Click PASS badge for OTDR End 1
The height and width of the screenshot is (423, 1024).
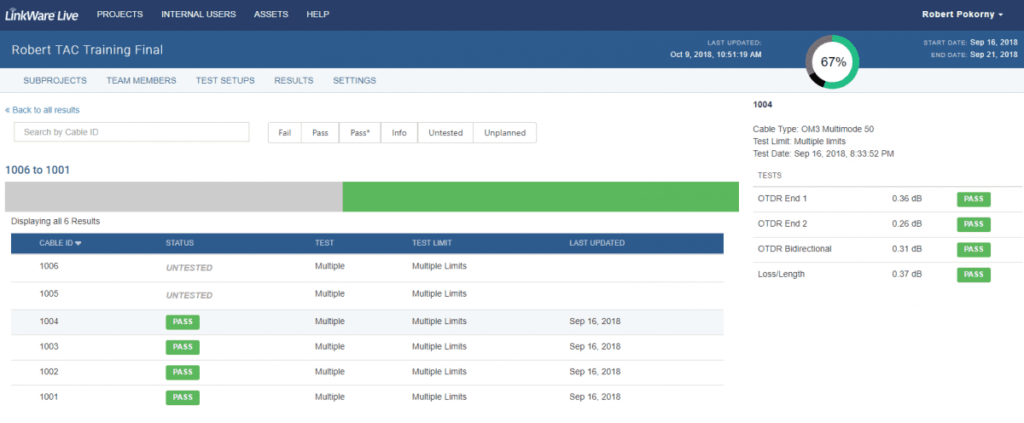[975, 199]
